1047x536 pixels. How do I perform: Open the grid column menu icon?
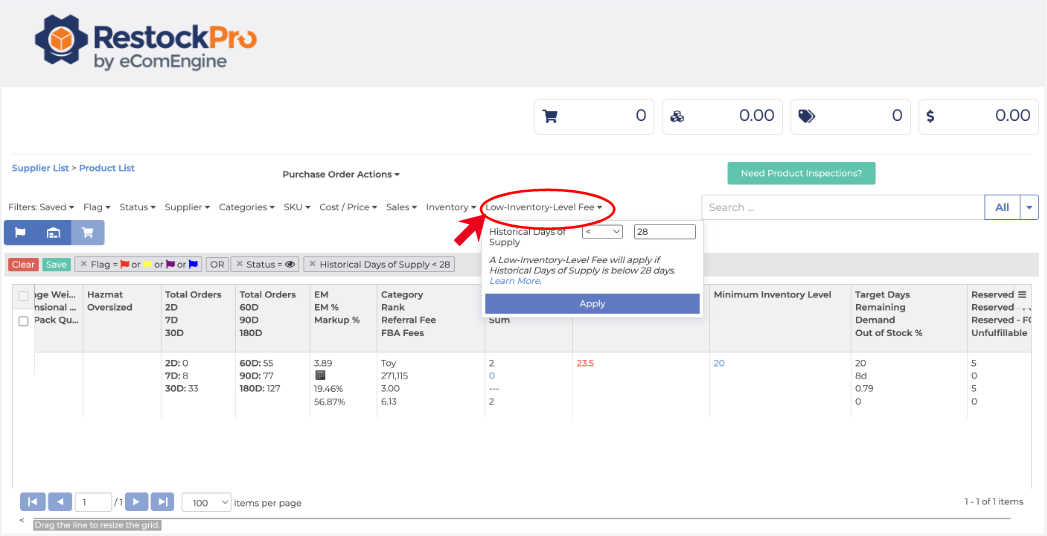click(x=1022, y=295)
